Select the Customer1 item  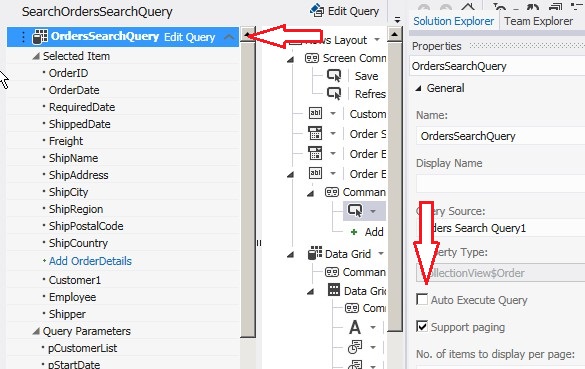tap(75, 280)
